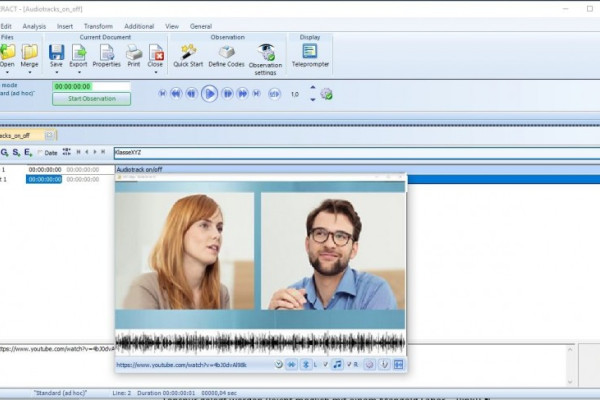Go to the first event in list navigation

coord(78,152)
